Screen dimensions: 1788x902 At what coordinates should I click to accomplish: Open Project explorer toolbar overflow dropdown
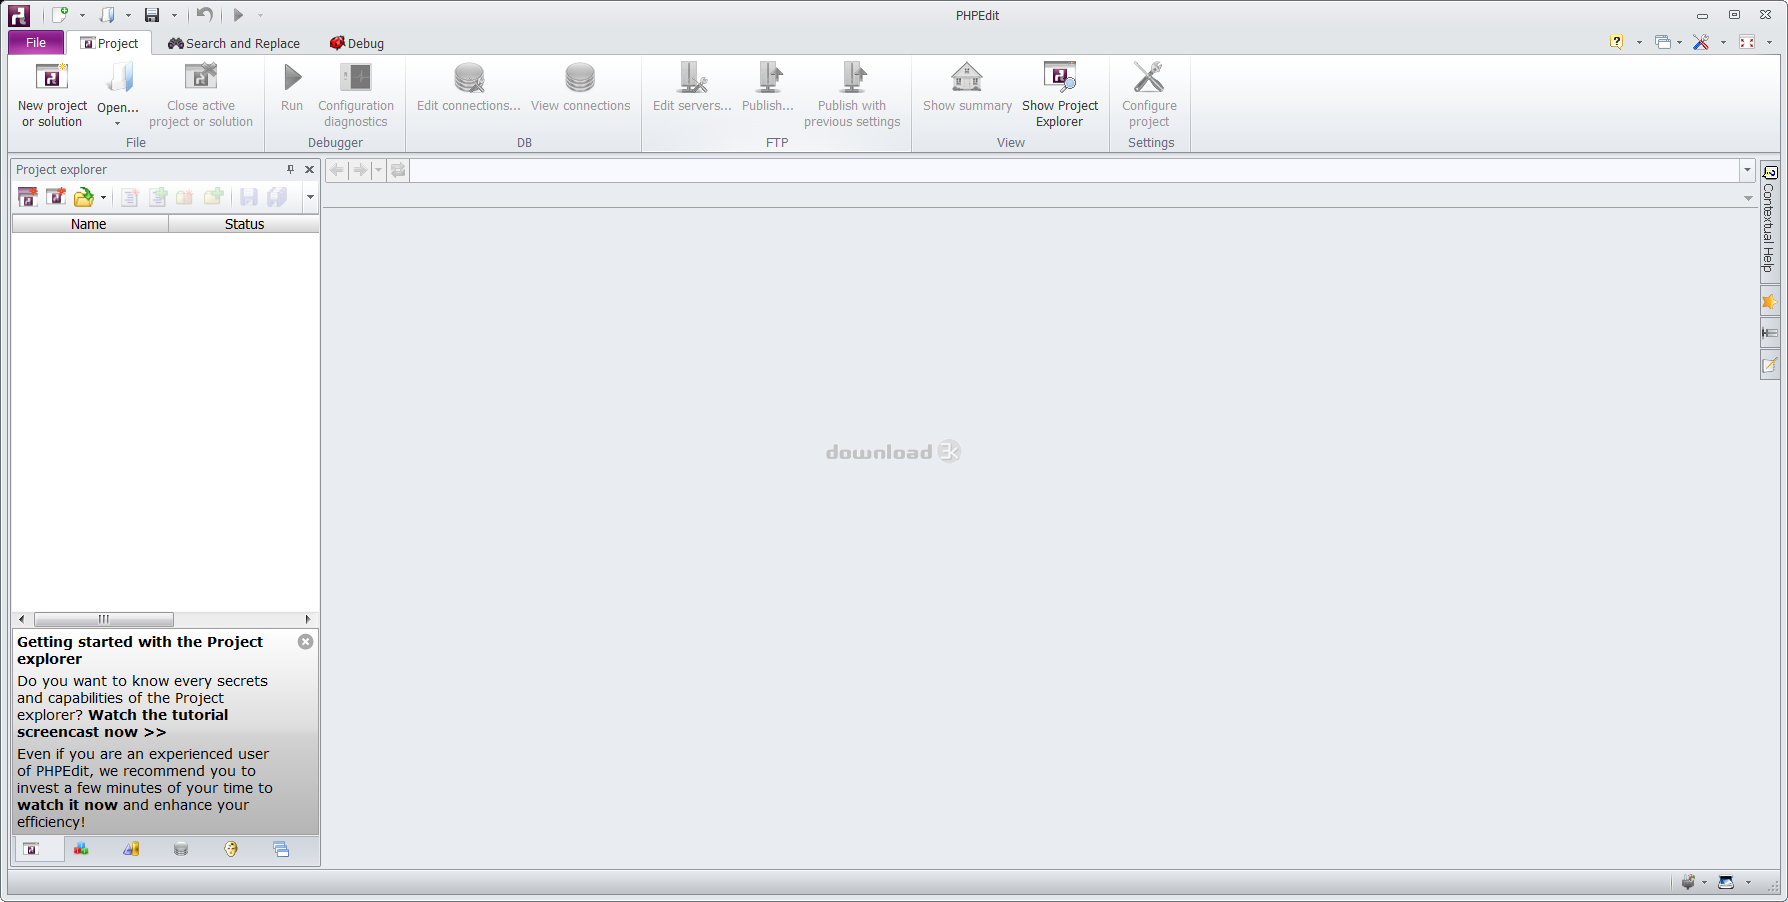310,197
